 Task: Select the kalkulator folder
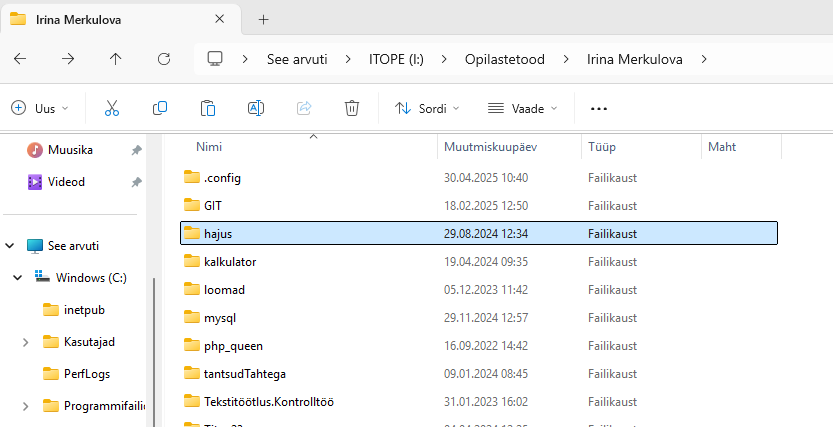point(230,261)
